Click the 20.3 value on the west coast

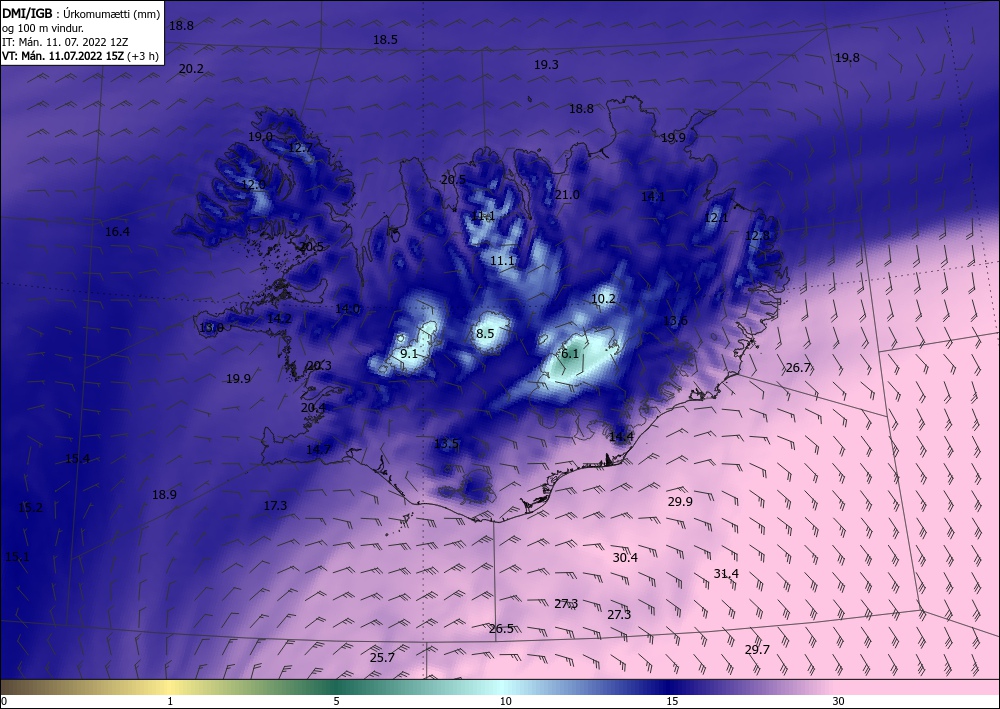click(319, 365)
